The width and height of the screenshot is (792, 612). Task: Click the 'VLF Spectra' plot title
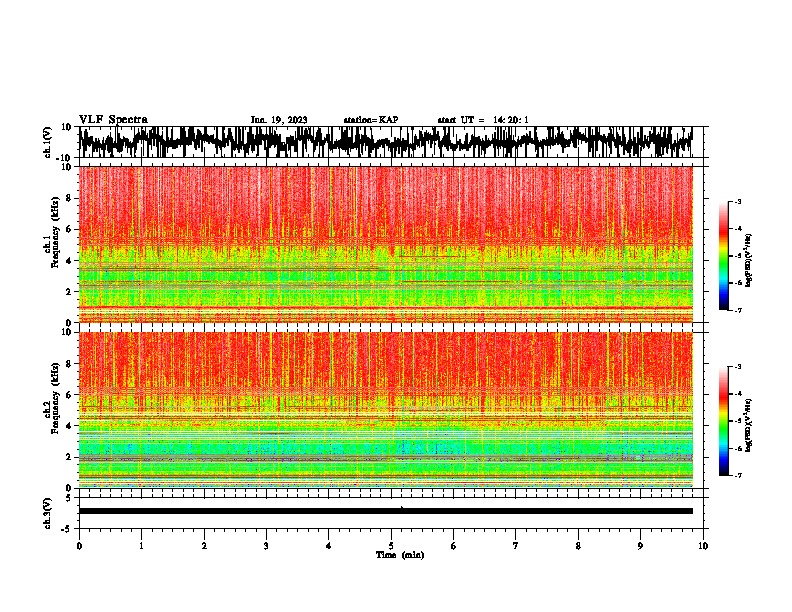pos(113,120)
